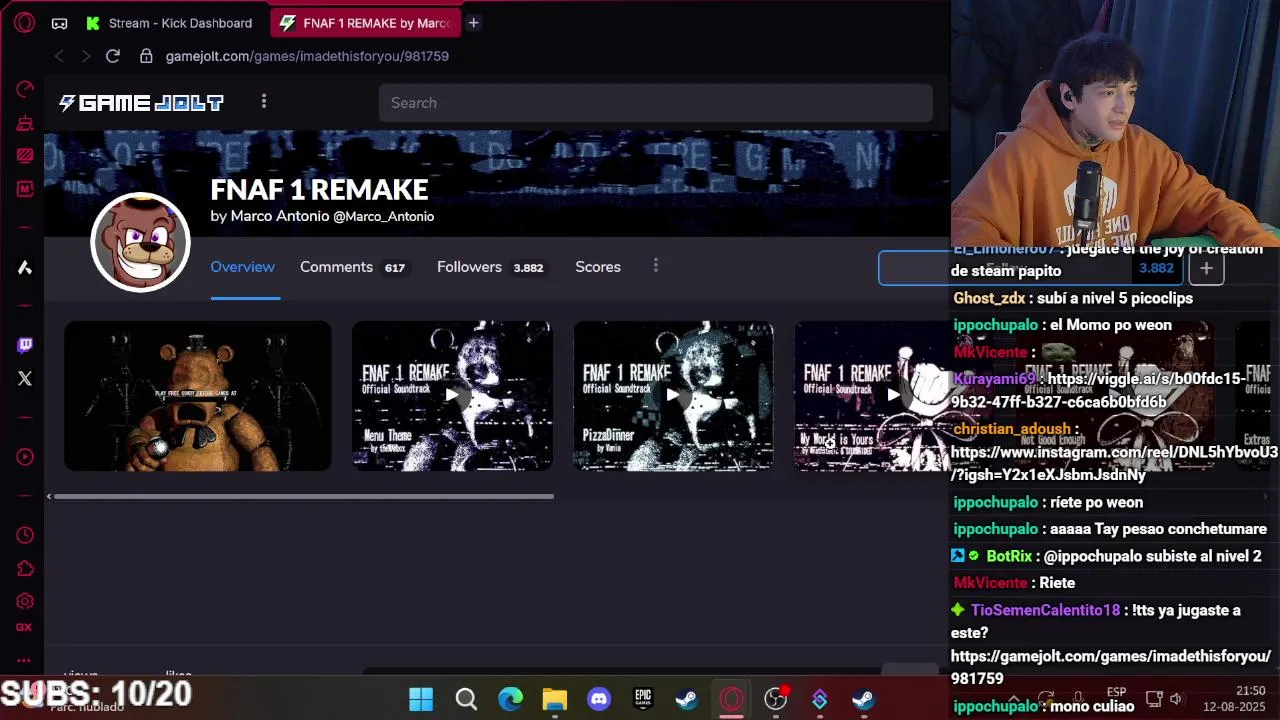
Task: Open the Scores tab
Action: (x=598, y=267)
